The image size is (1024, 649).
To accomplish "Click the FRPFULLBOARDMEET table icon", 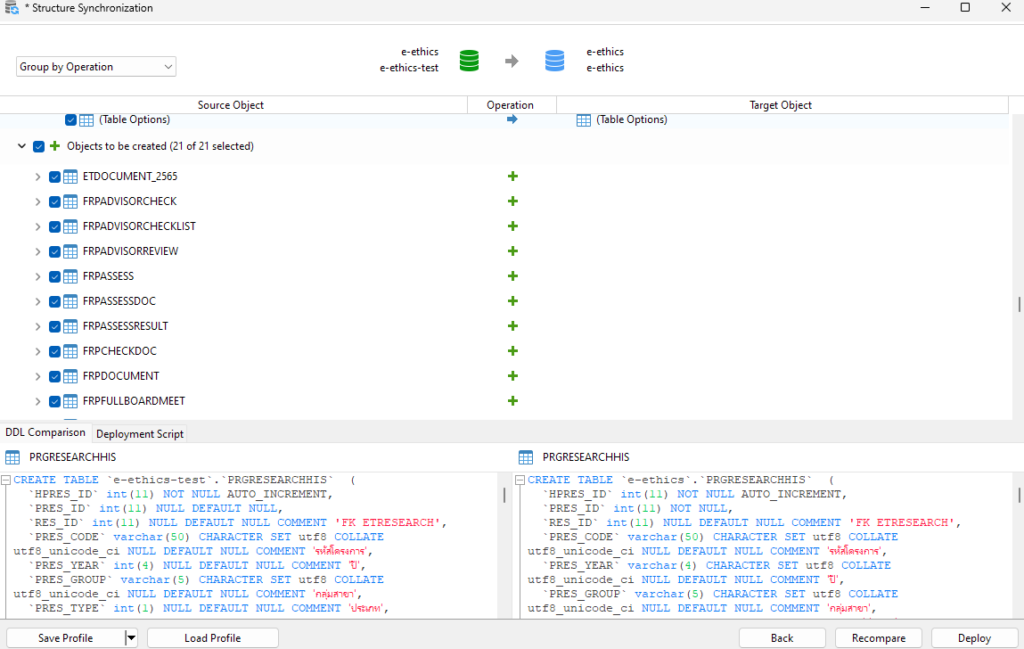I will pos(71,401).
